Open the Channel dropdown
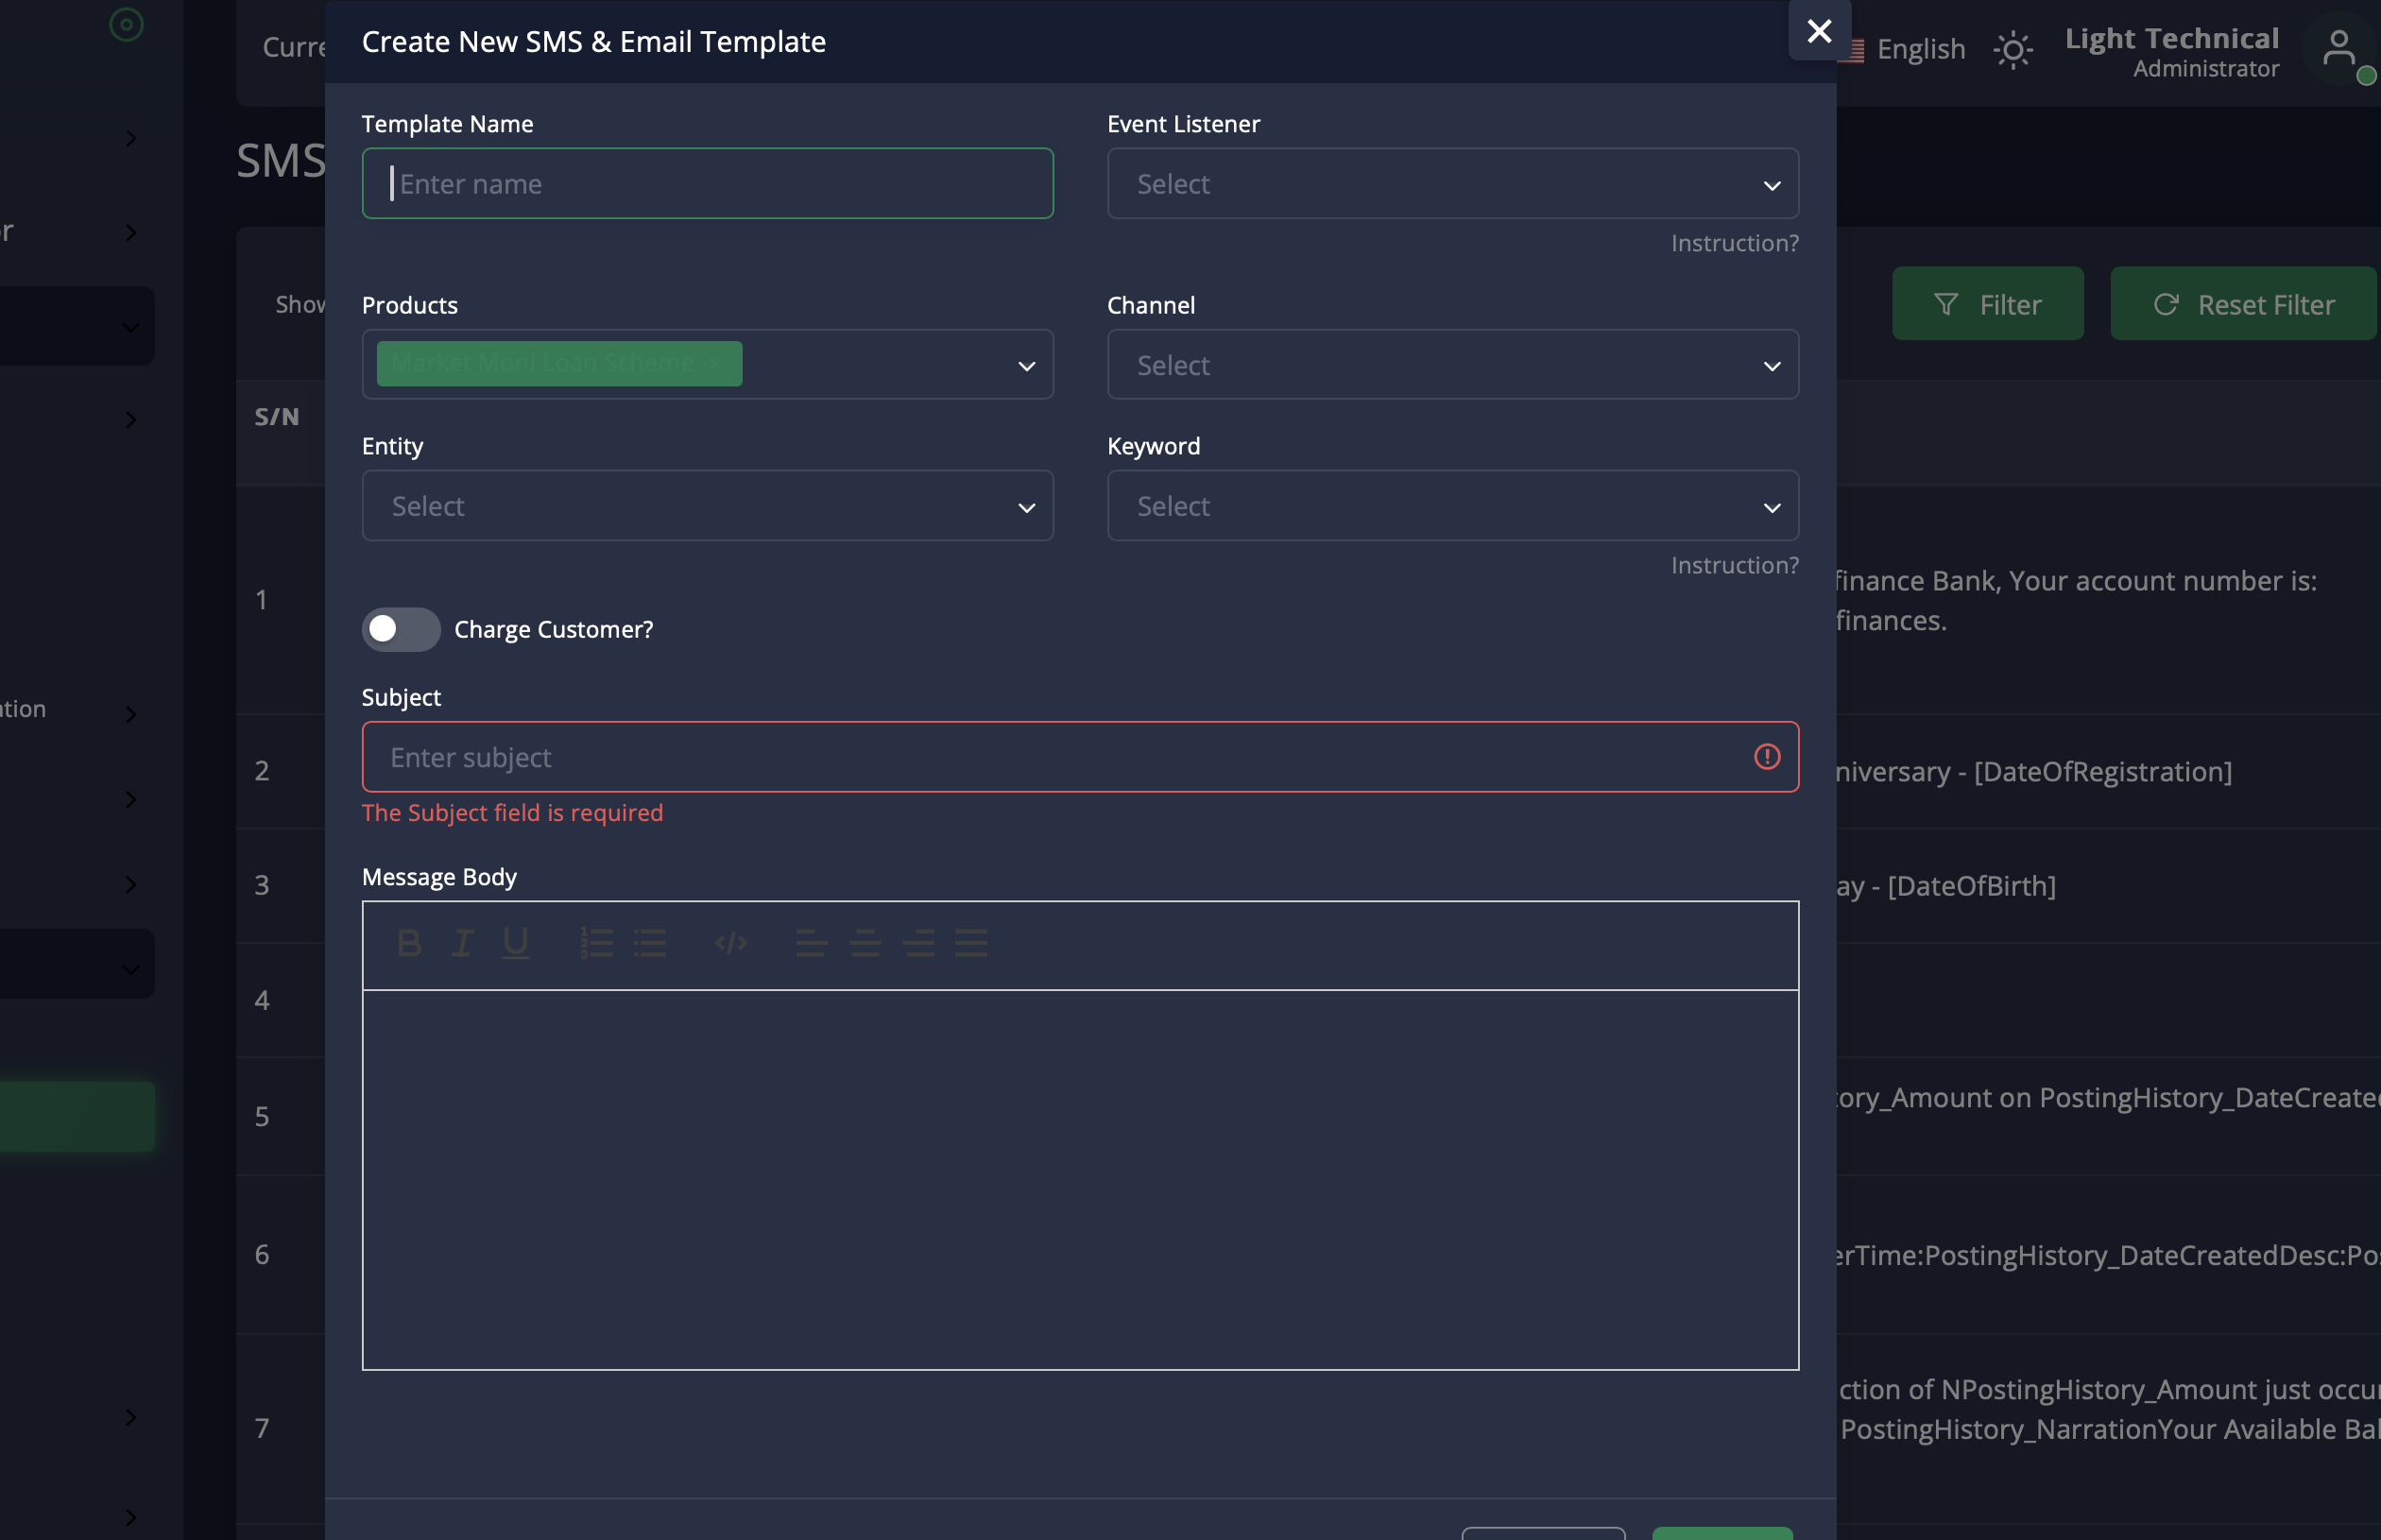This screenshot has width=2381, height=1540. click(x=1452, y=365)
